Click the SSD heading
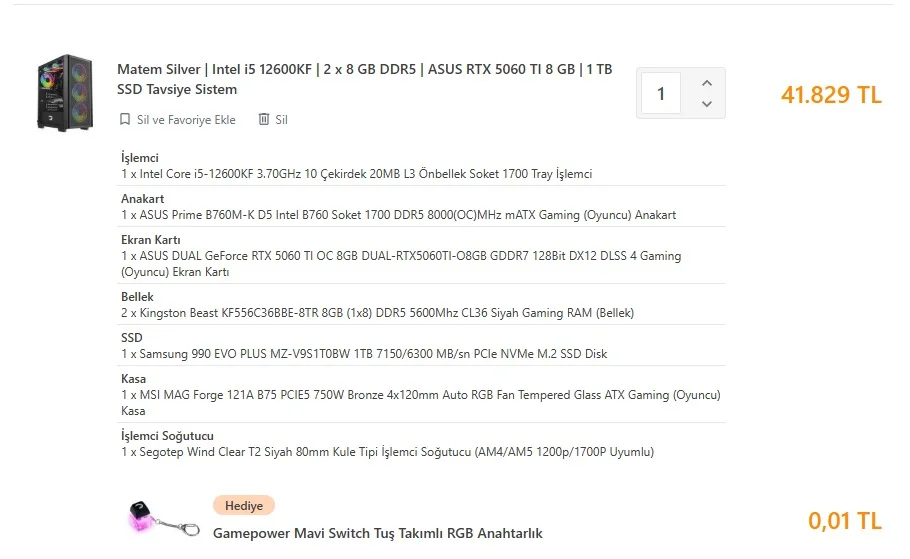 tap(132, 337)
